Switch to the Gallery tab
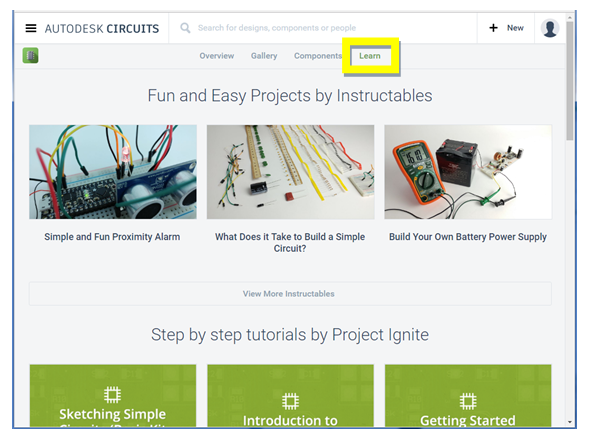Screen dimensions: 599x447 click(x=264, y=56)
